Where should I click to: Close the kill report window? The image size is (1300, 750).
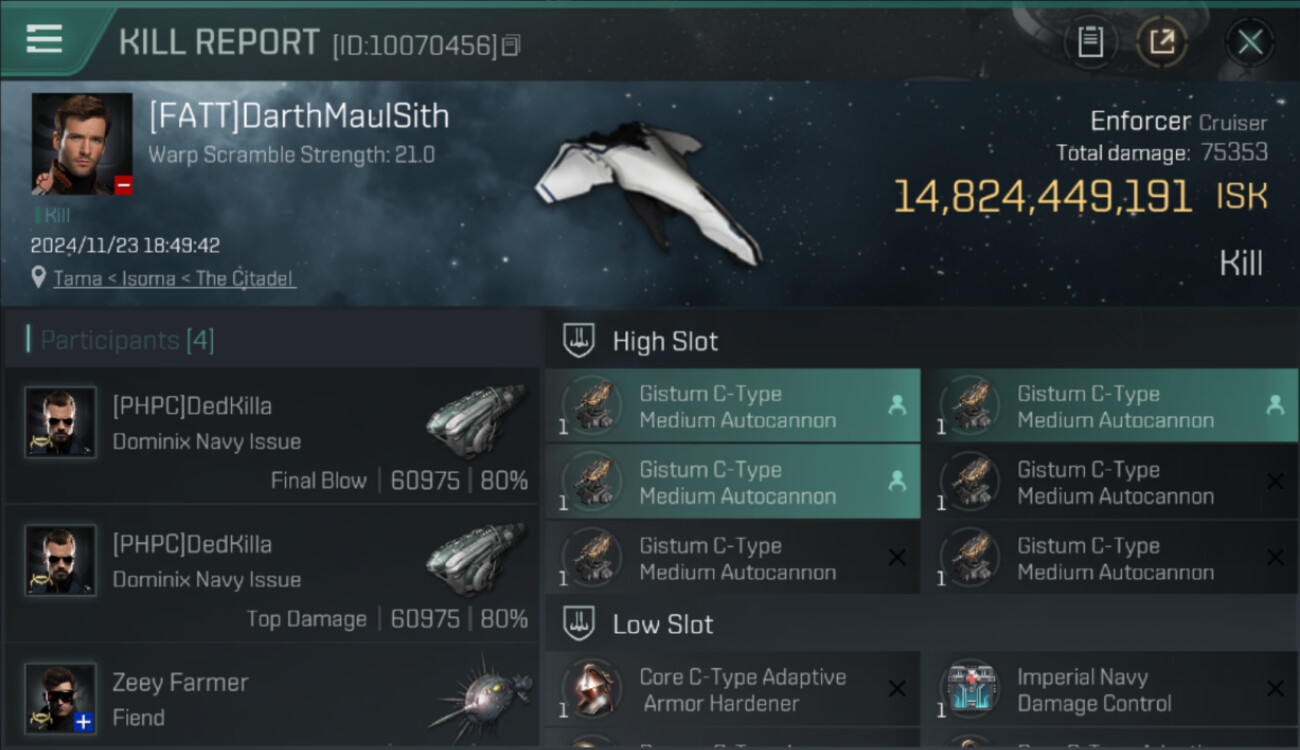point(1249,42)
